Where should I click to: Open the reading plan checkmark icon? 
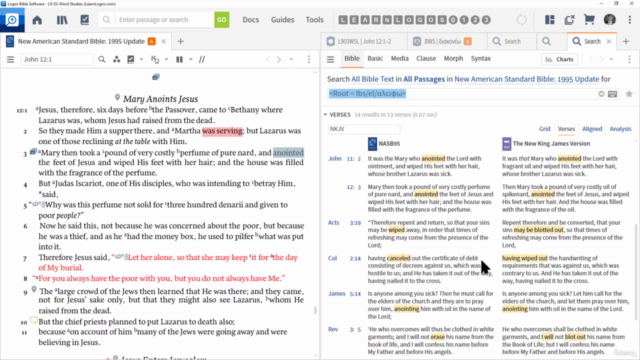tap(84, 20)
